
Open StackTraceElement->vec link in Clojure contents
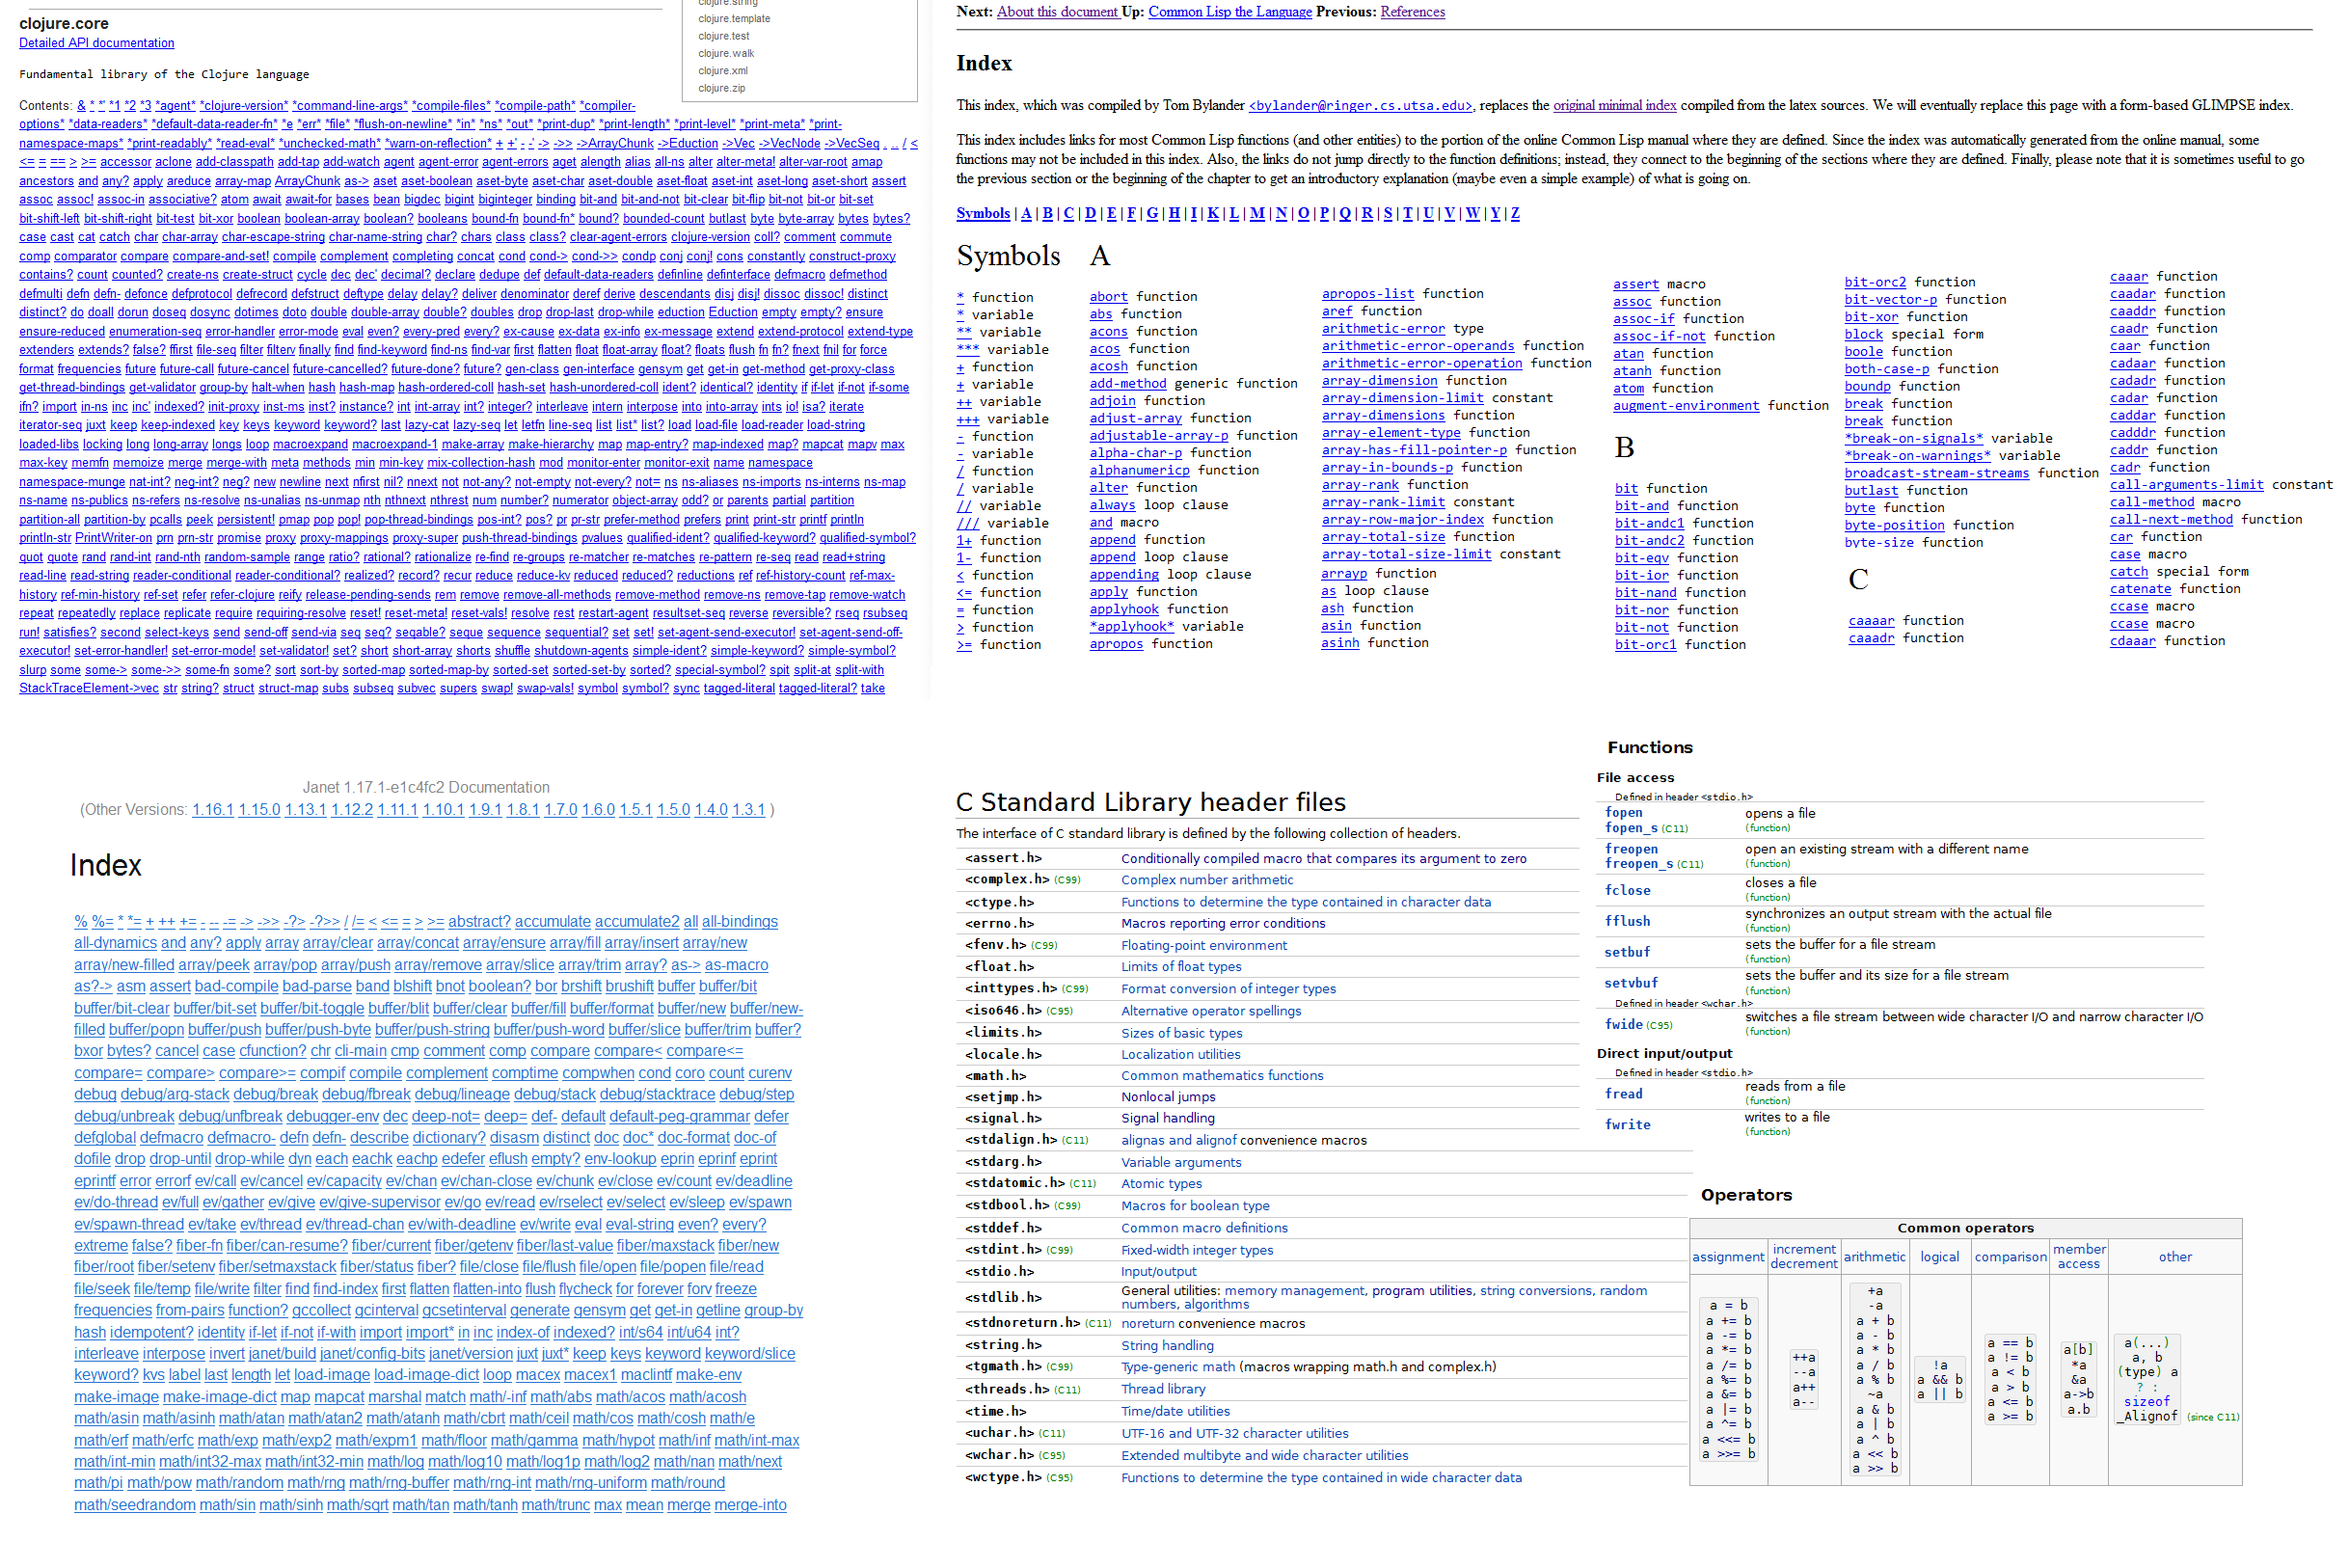(x=89, y=689)
